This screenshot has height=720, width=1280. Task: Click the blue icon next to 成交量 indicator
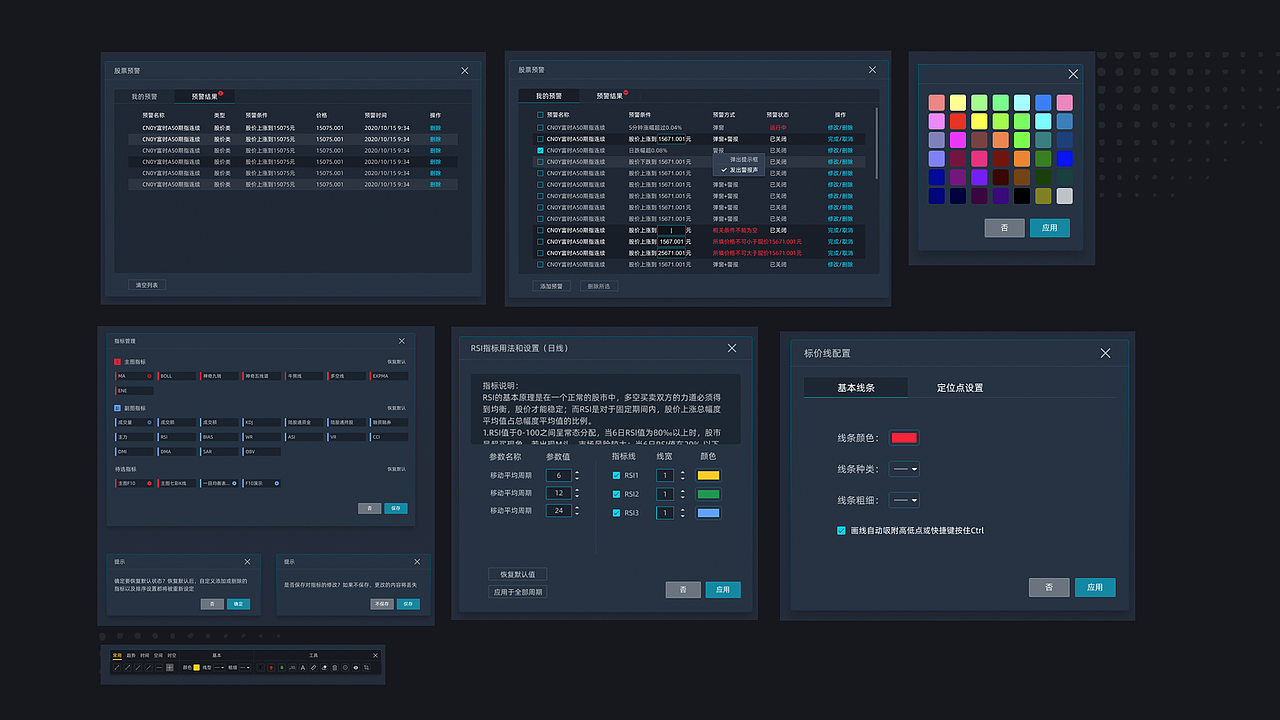point(149,423)
